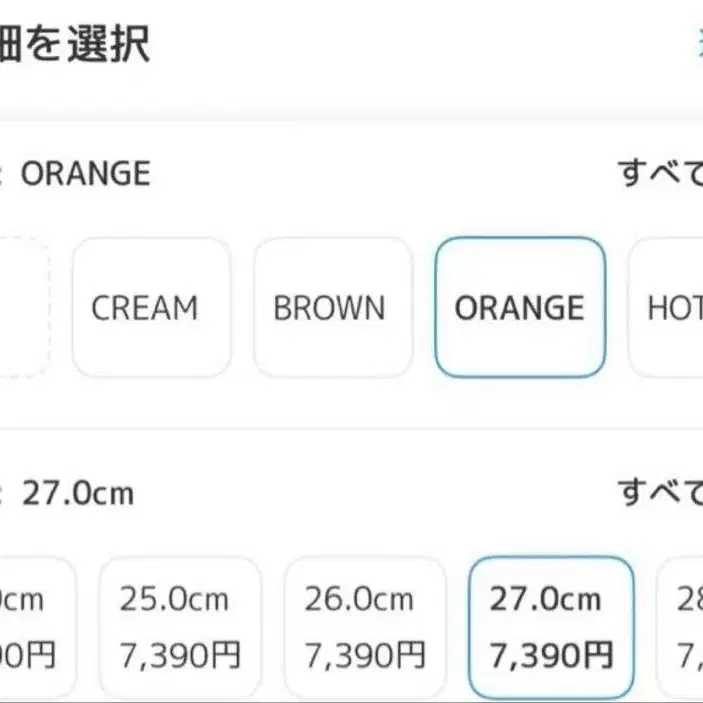Expand すべて beside the 27.0cm heading
The image size is (703, 703).
(x=660, y=493)
